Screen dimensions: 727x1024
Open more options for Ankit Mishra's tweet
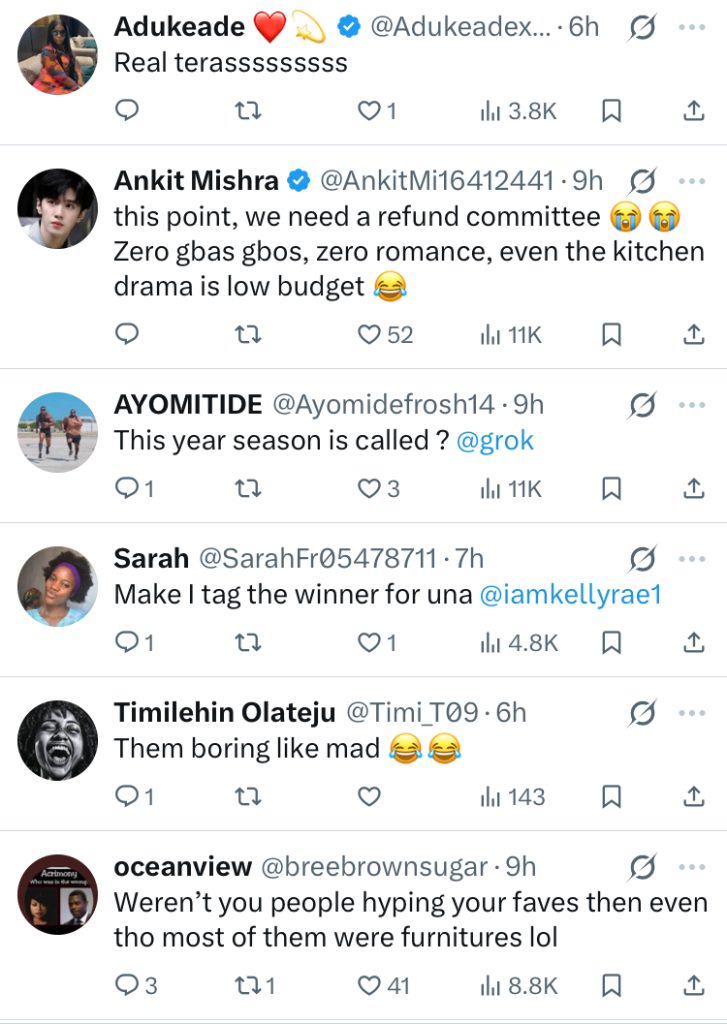click(692, 181)
